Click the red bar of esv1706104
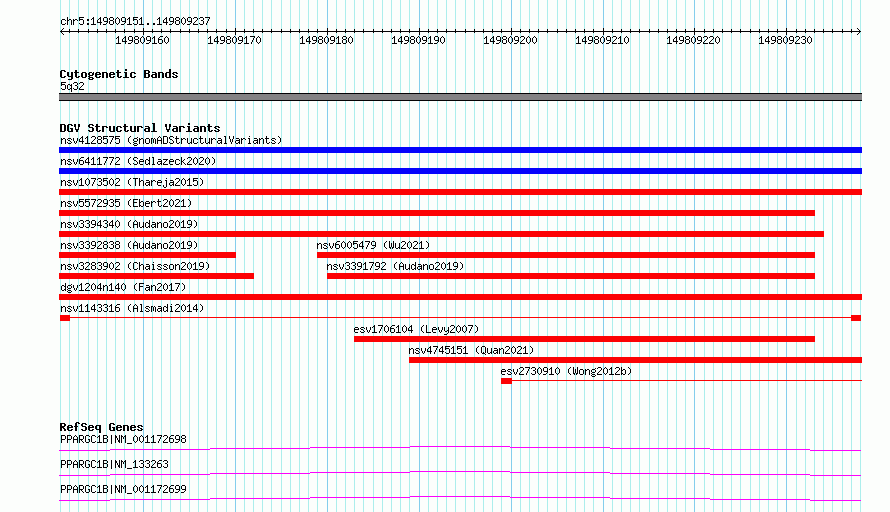 point(585,339)
